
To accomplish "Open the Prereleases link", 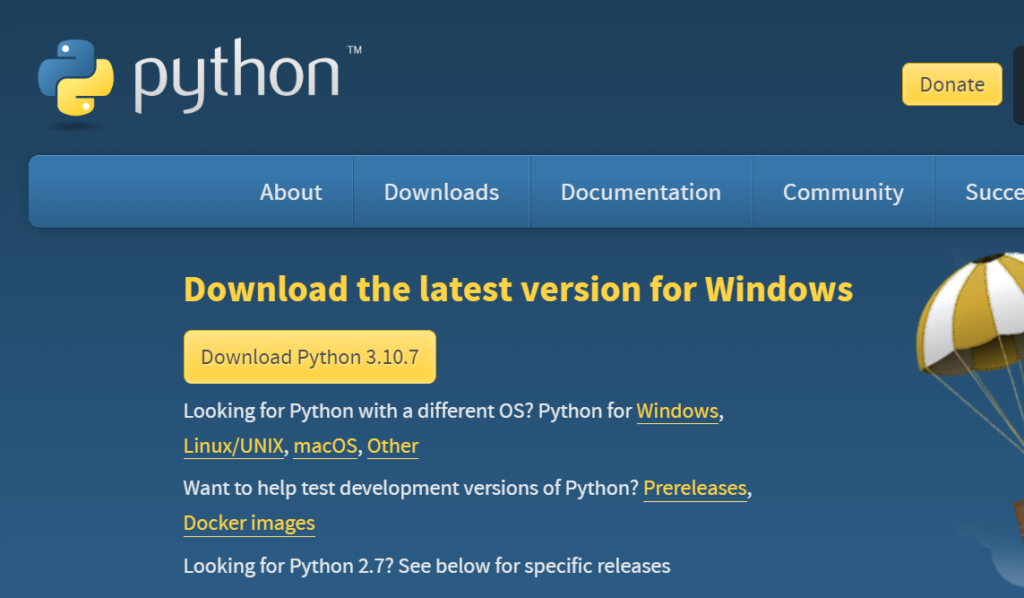I will click(695, 488).
